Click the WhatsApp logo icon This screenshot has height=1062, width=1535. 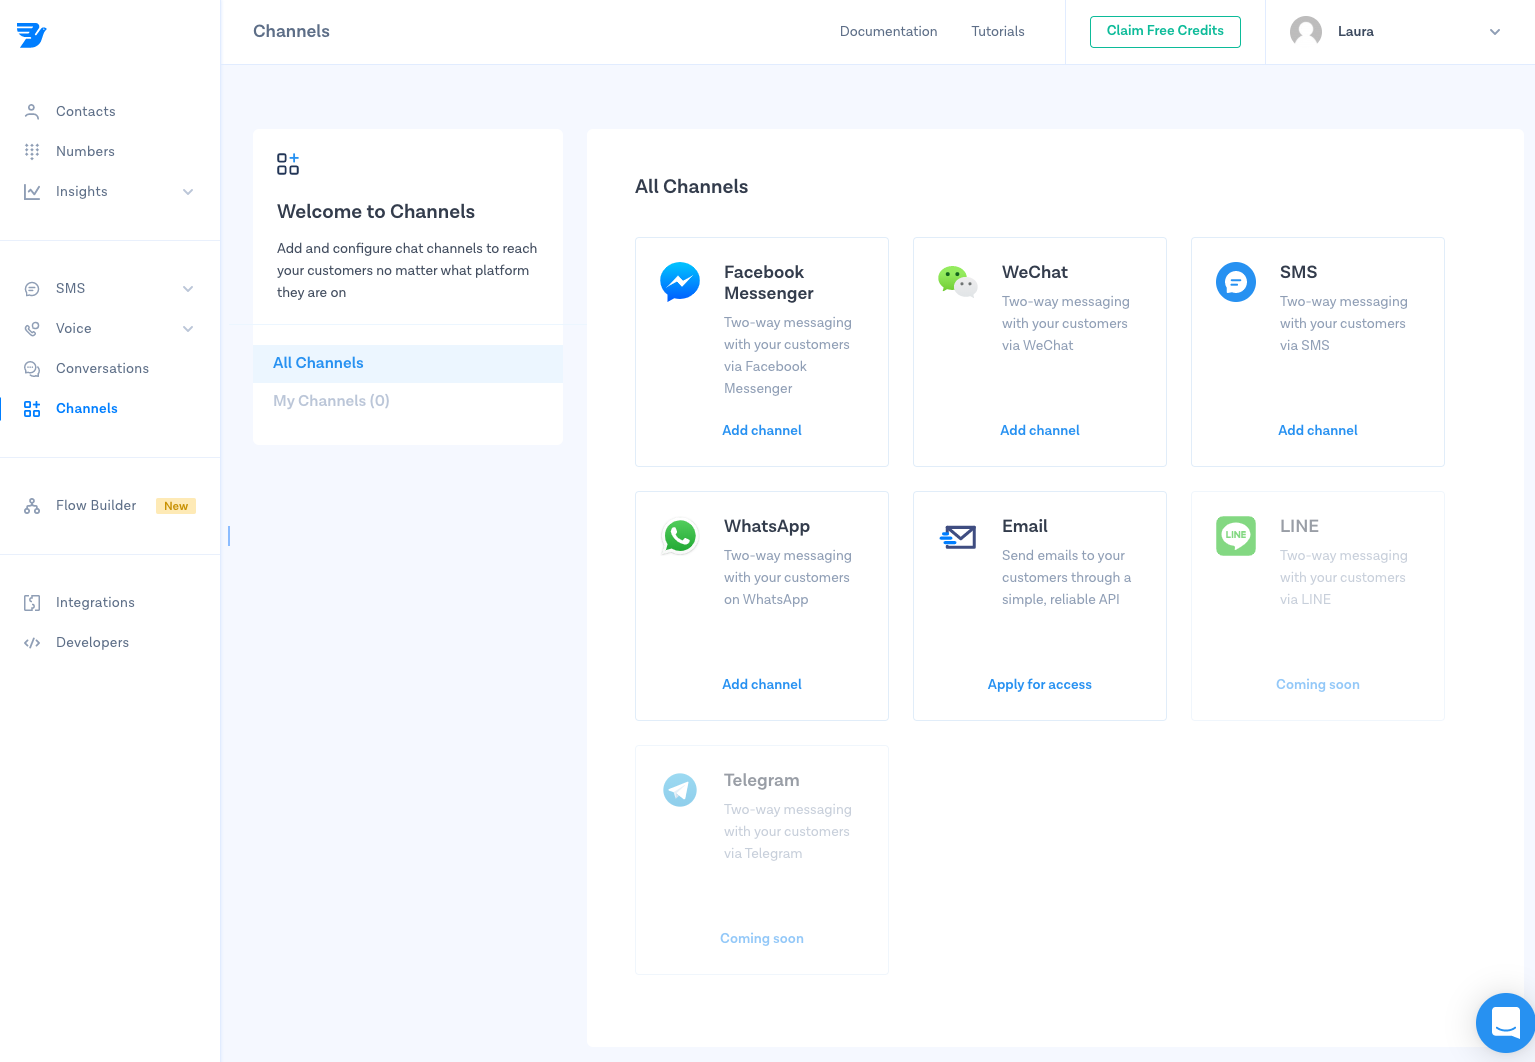click(x=680, y=535)
